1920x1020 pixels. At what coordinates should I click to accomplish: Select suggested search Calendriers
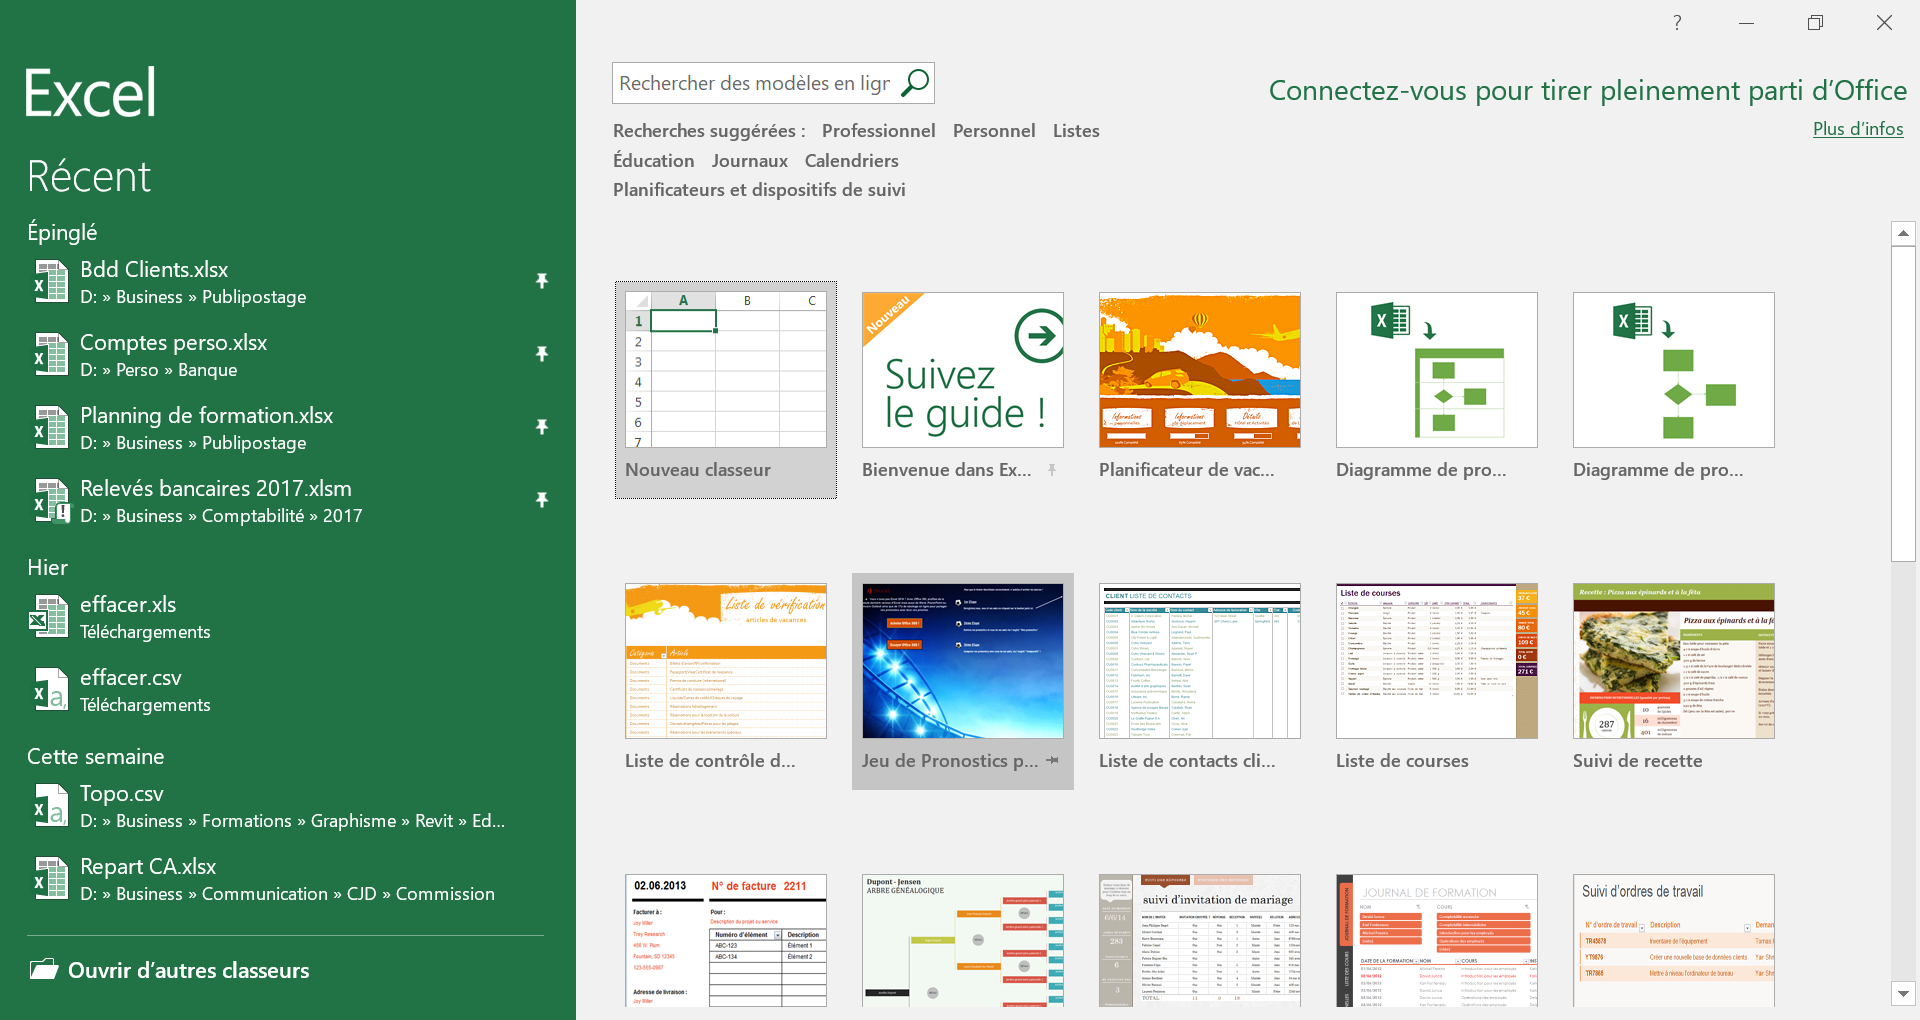pos(851,161)
